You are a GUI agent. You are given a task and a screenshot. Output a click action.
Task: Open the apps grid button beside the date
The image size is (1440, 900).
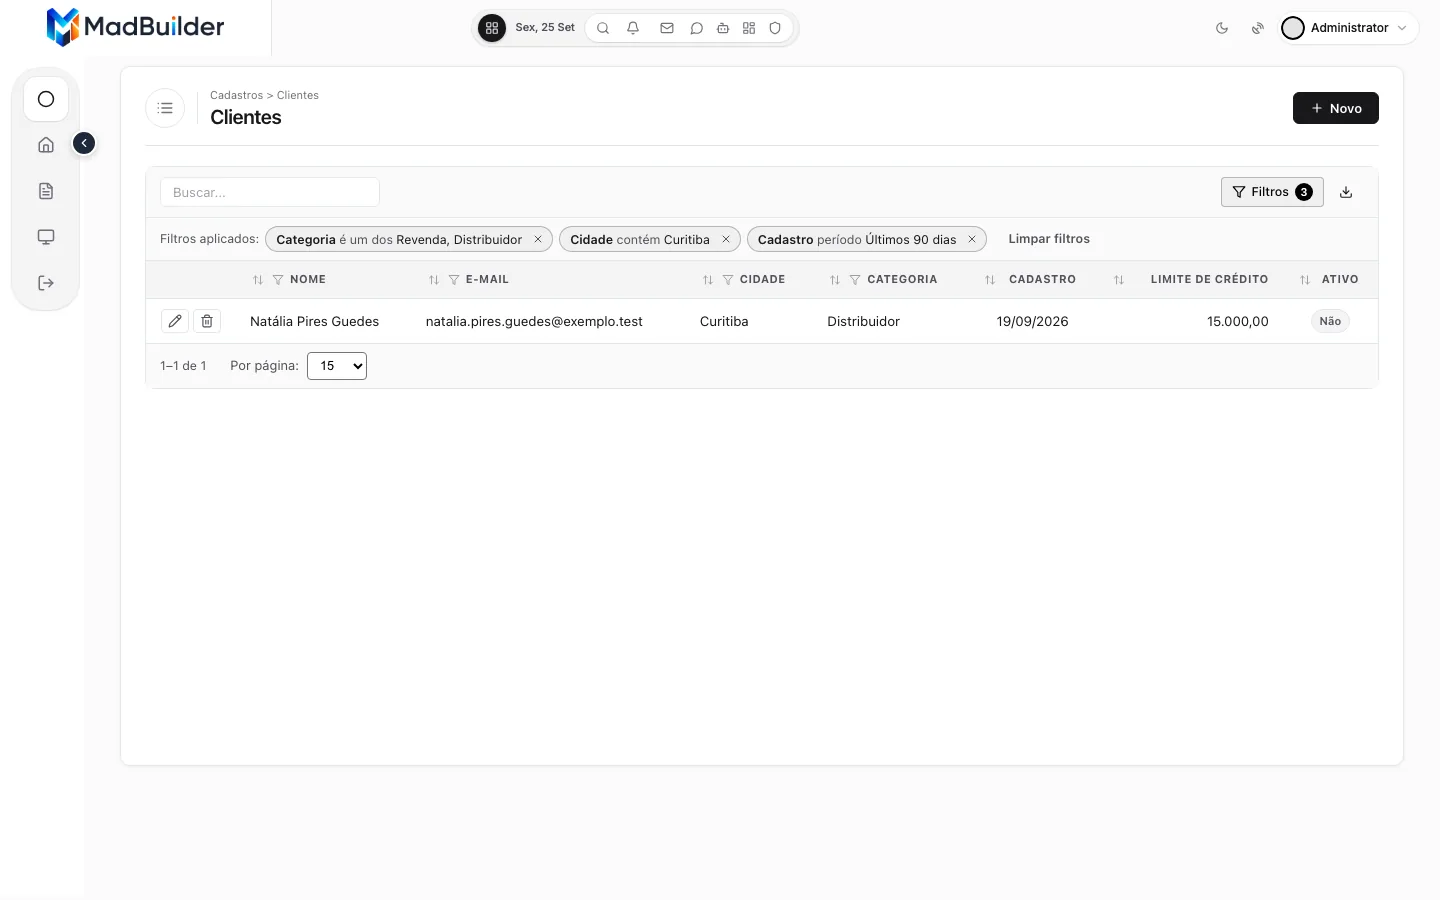tap(491, 28)
